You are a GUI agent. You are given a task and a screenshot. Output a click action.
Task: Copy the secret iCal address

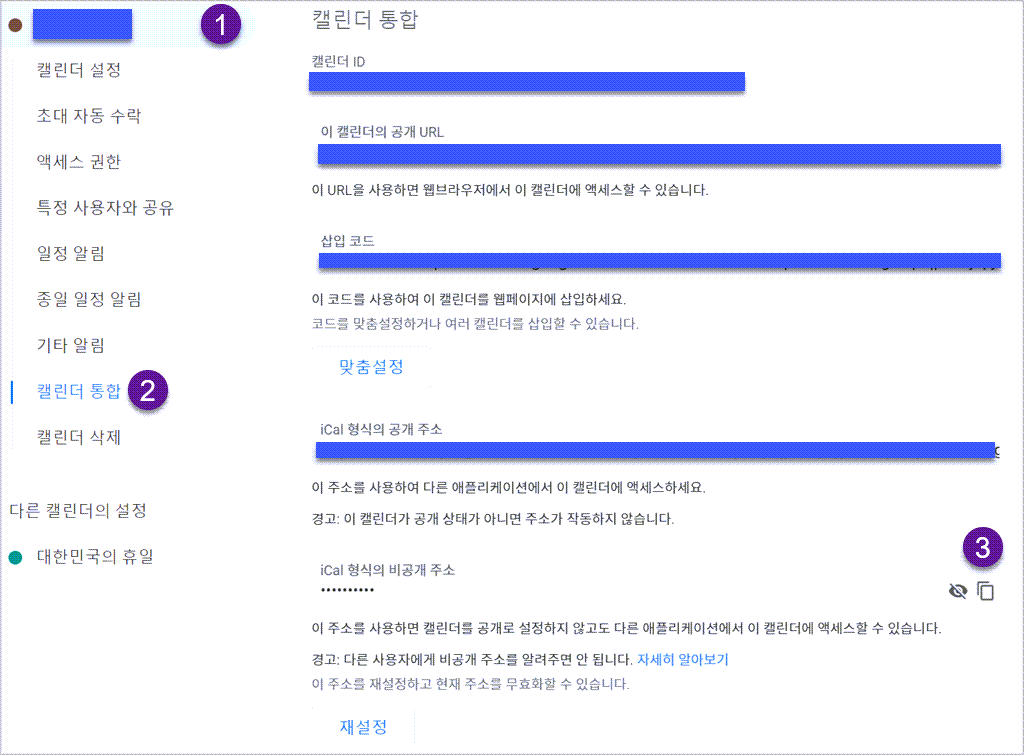[x=986, y=591]
